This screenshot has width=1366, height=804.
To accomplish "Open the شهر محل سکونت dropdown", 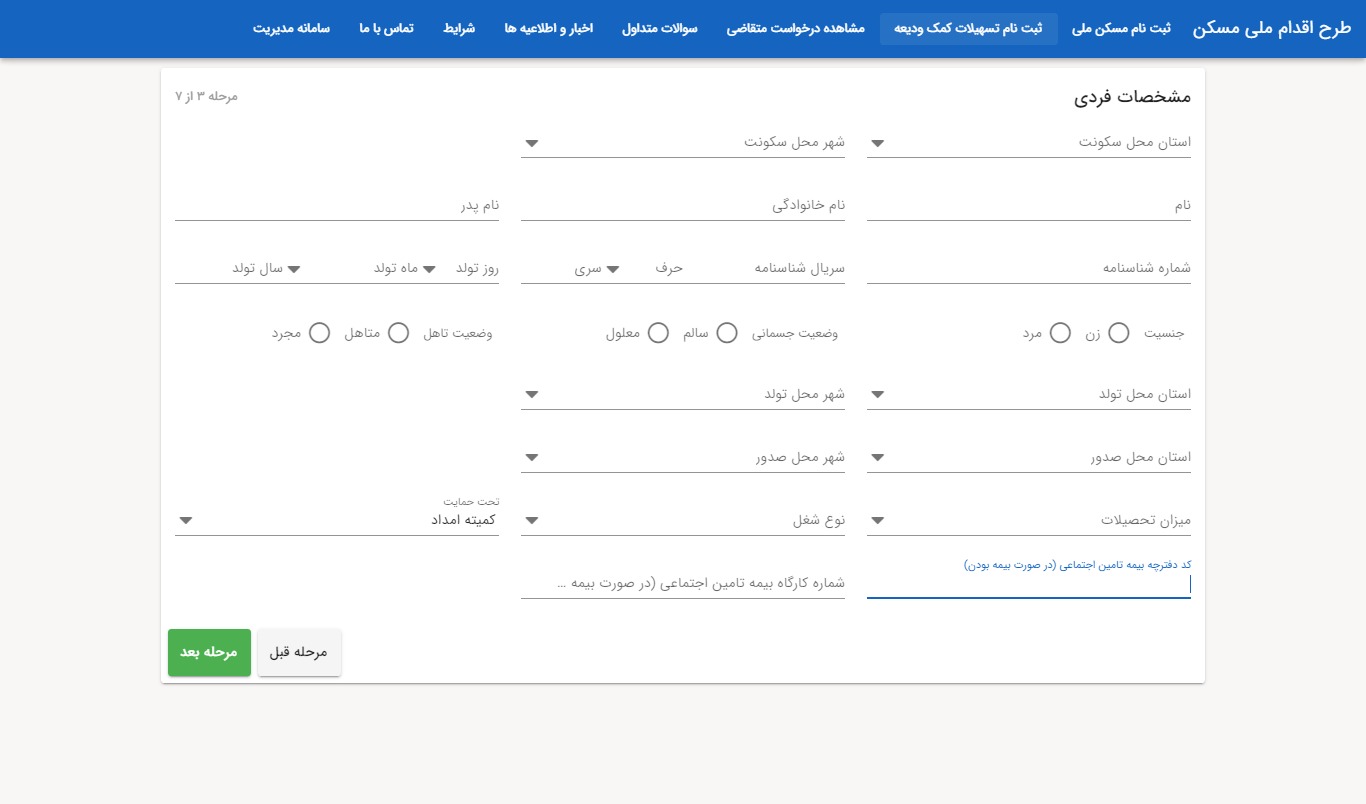I will pos(683,143).
